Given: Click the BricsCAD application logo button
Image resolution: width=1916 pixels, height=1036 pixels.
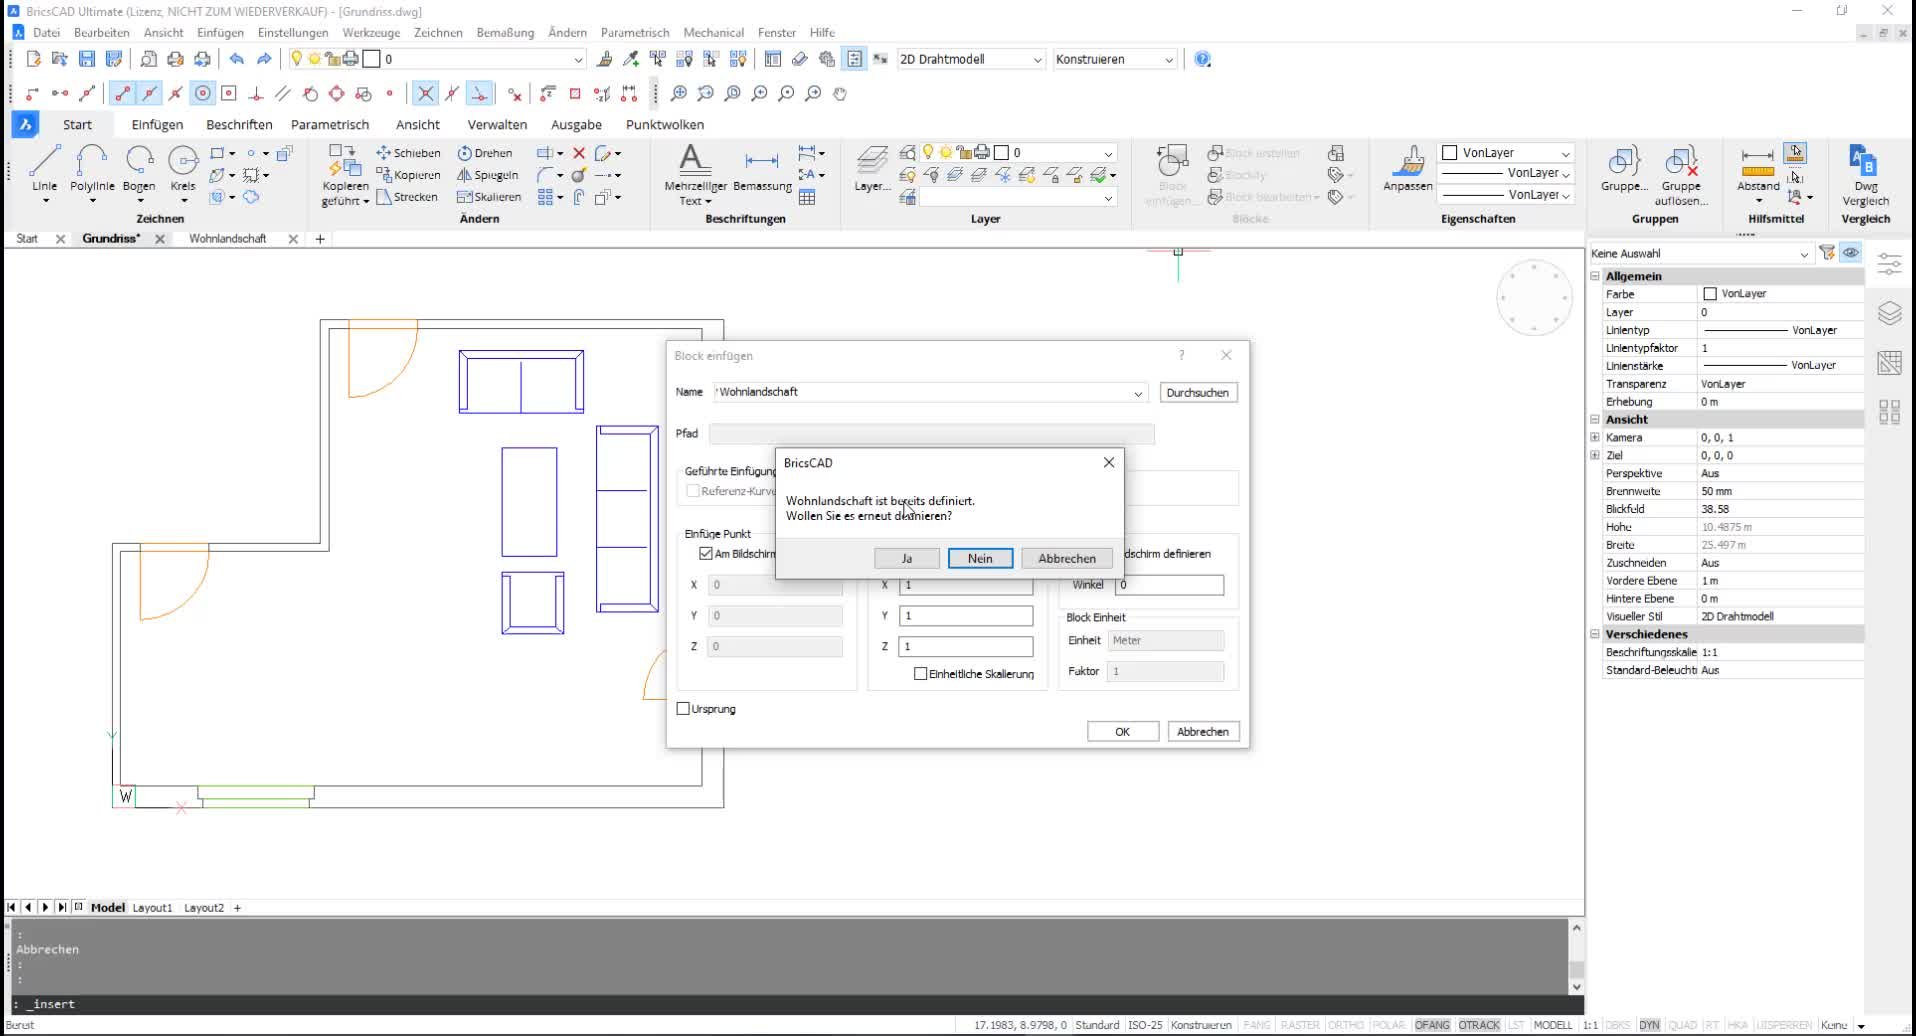Looking at the screenshot, I should point(25,124).
